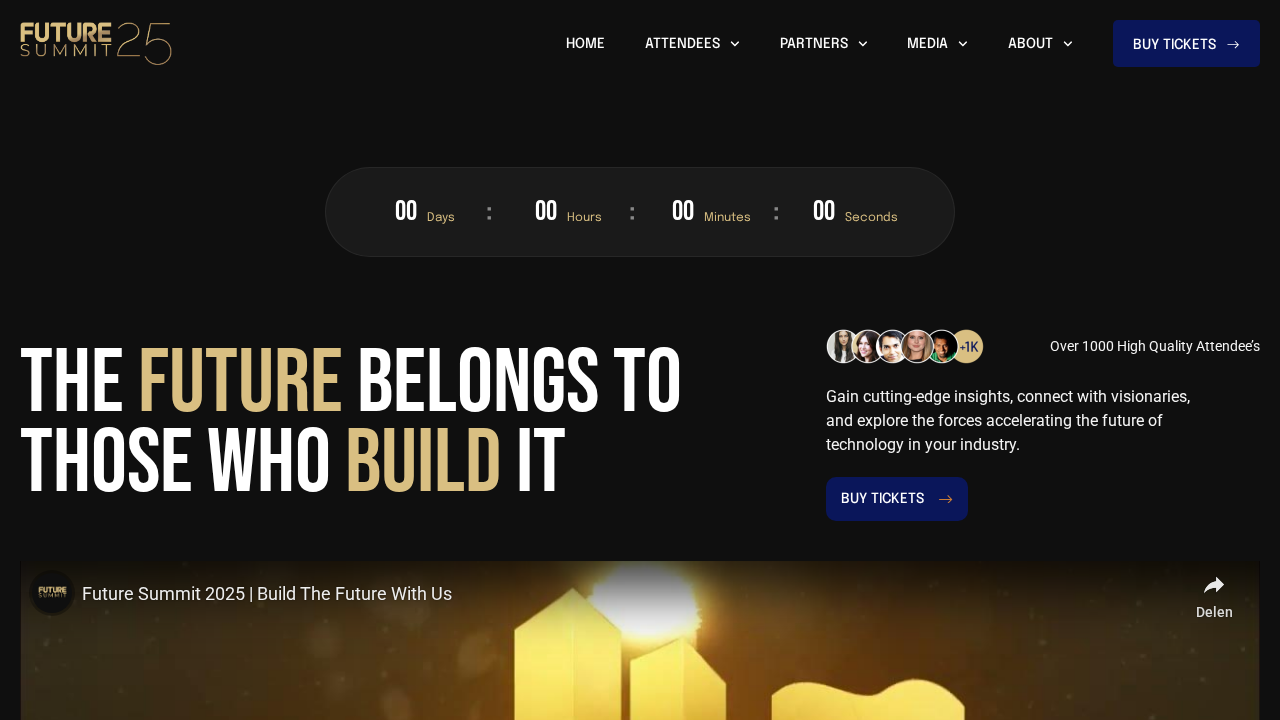Click the countdown Days counter
This screenshot has height=720, width=1280.
[x=425, y=212]
